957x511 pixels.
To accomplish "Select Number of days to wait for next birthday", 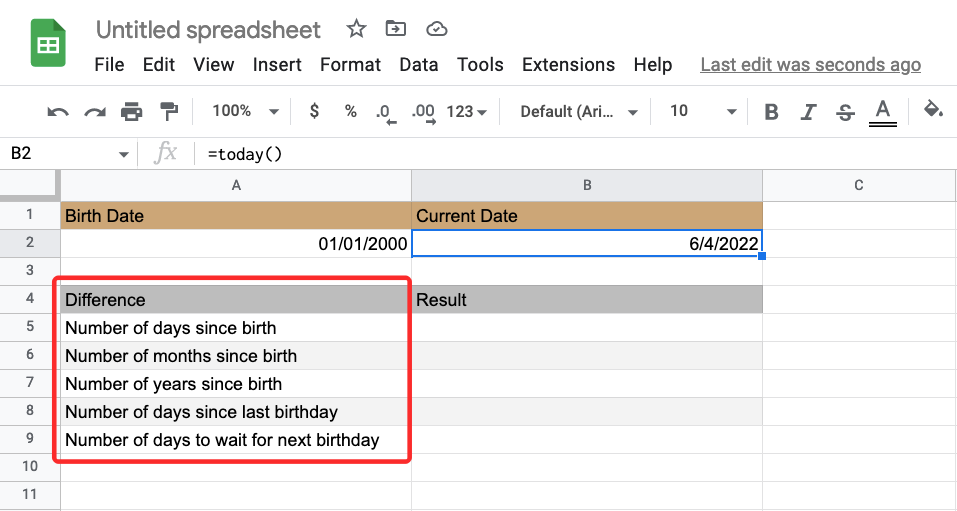I will point(236,440).
